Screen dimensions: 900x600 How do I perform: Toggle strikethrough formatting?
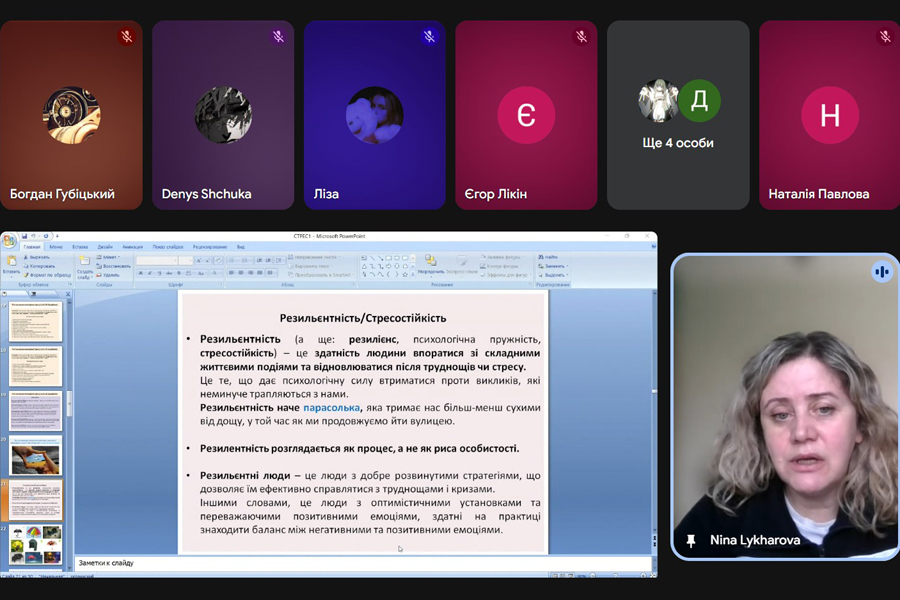pos(169,273)
